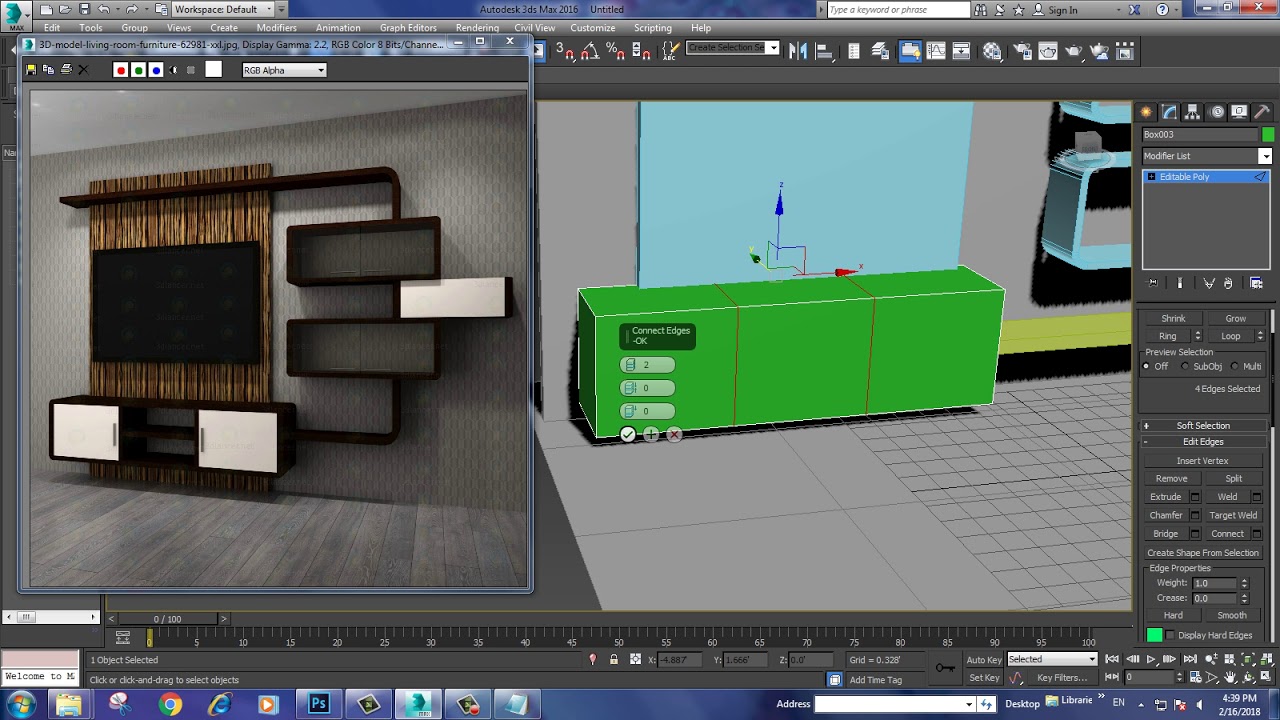The image size is (1280, 720).
Task: Click the Set Keys key icon
Action: pos(944,668)
